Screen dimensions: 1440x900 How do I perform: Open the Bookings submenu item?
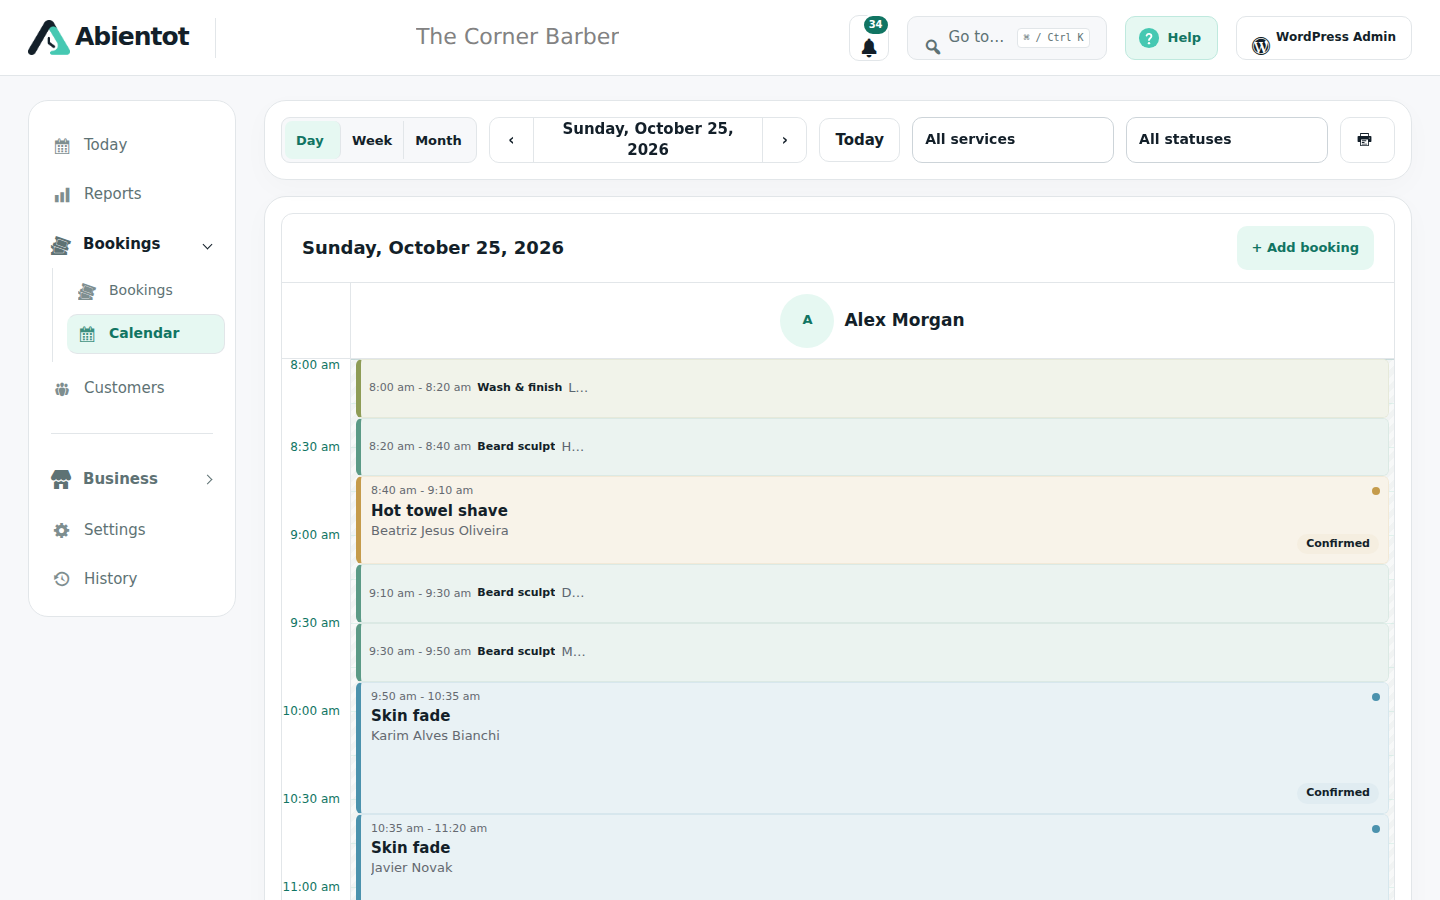coord(146,291)
